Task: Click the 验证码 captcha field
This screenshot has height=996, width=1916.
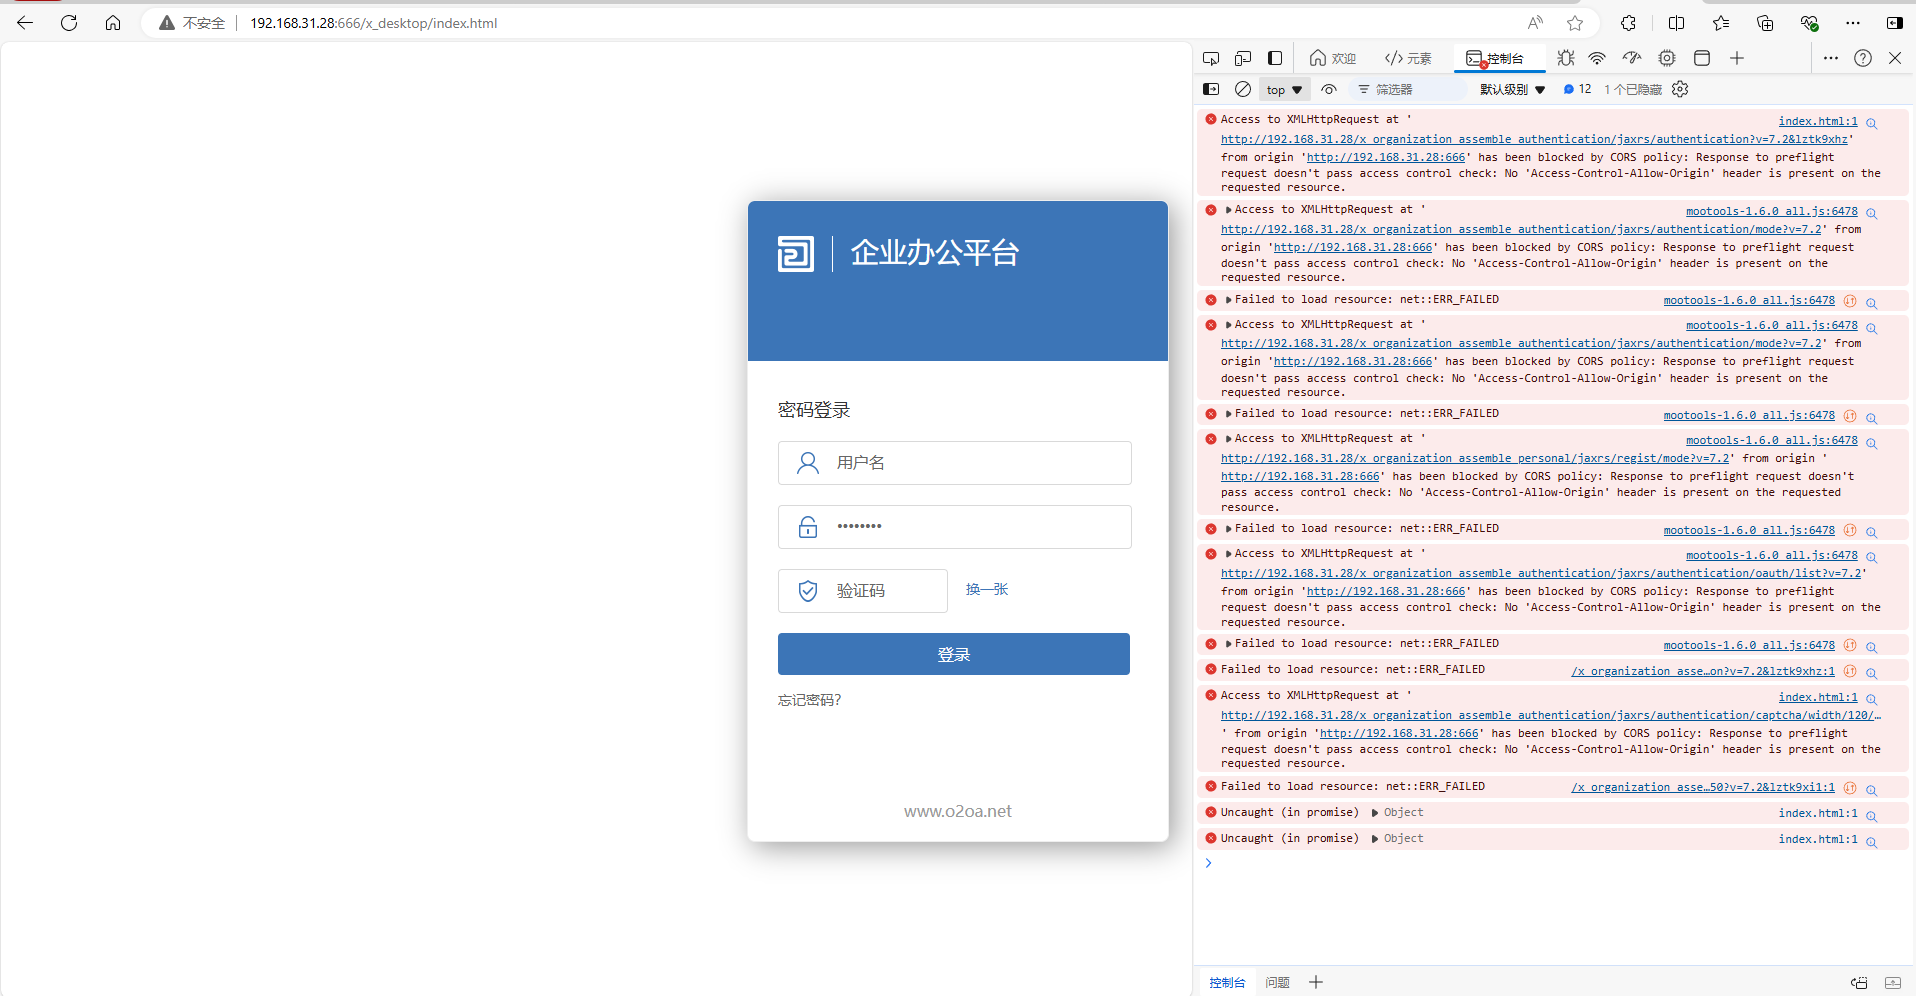Action: pyautogui.click(x=863, y=591)
